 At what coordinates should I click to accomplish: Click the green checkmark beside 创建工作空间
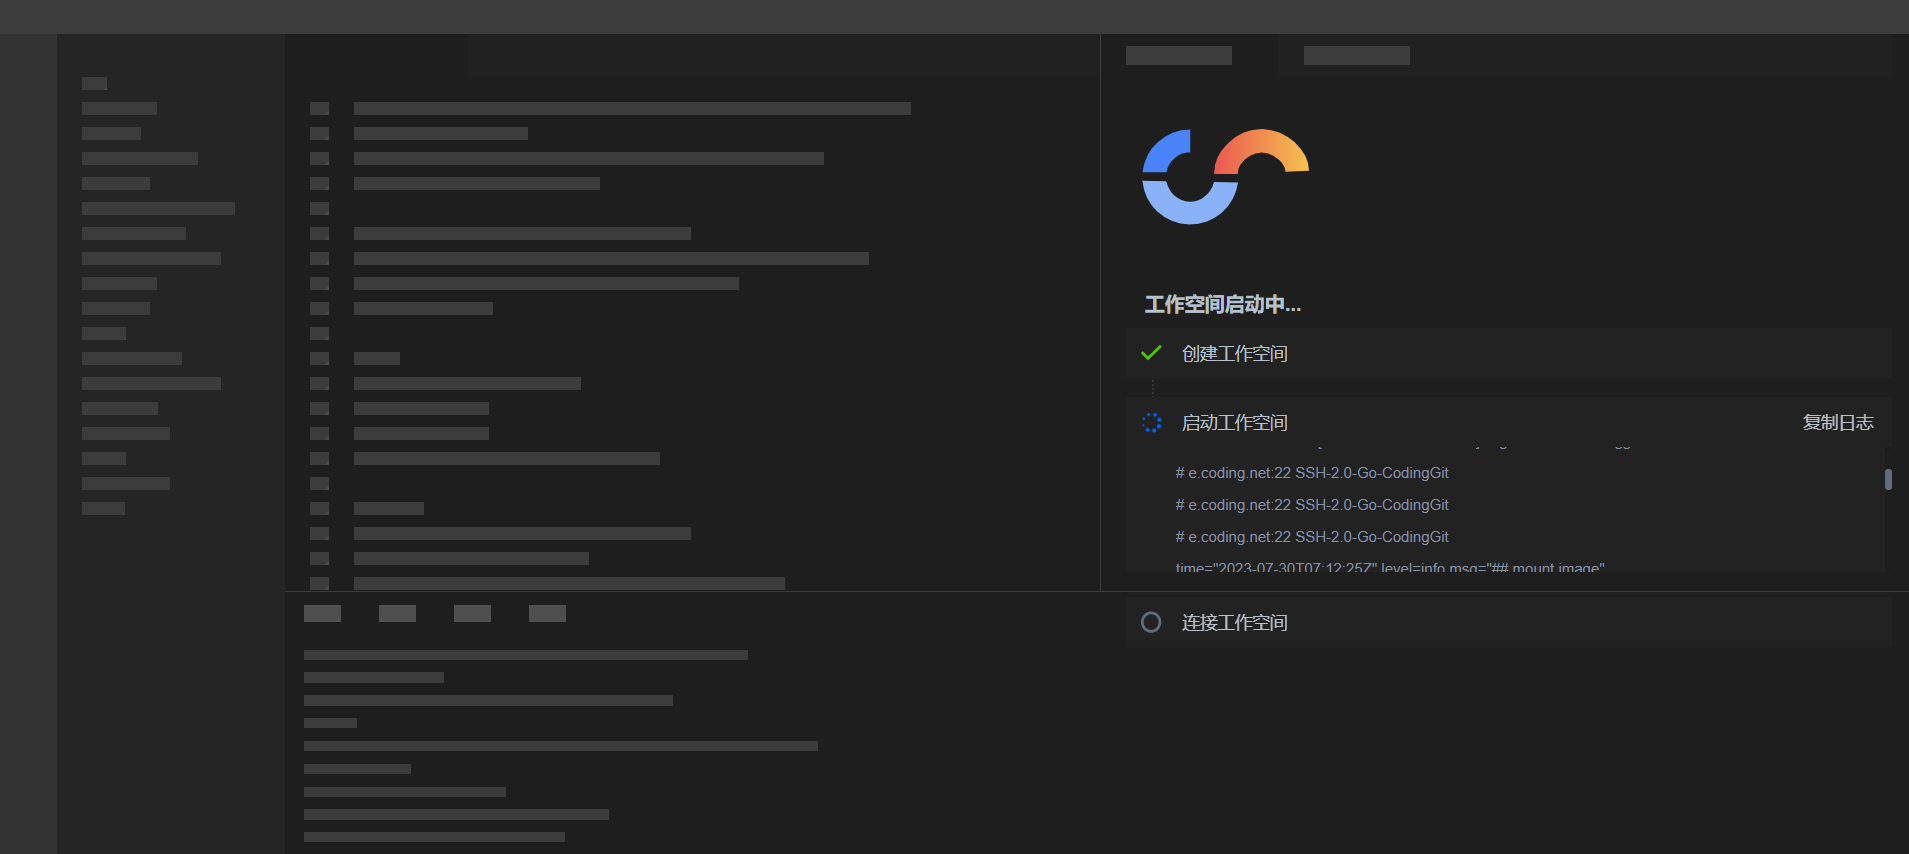pos(1151,353)
